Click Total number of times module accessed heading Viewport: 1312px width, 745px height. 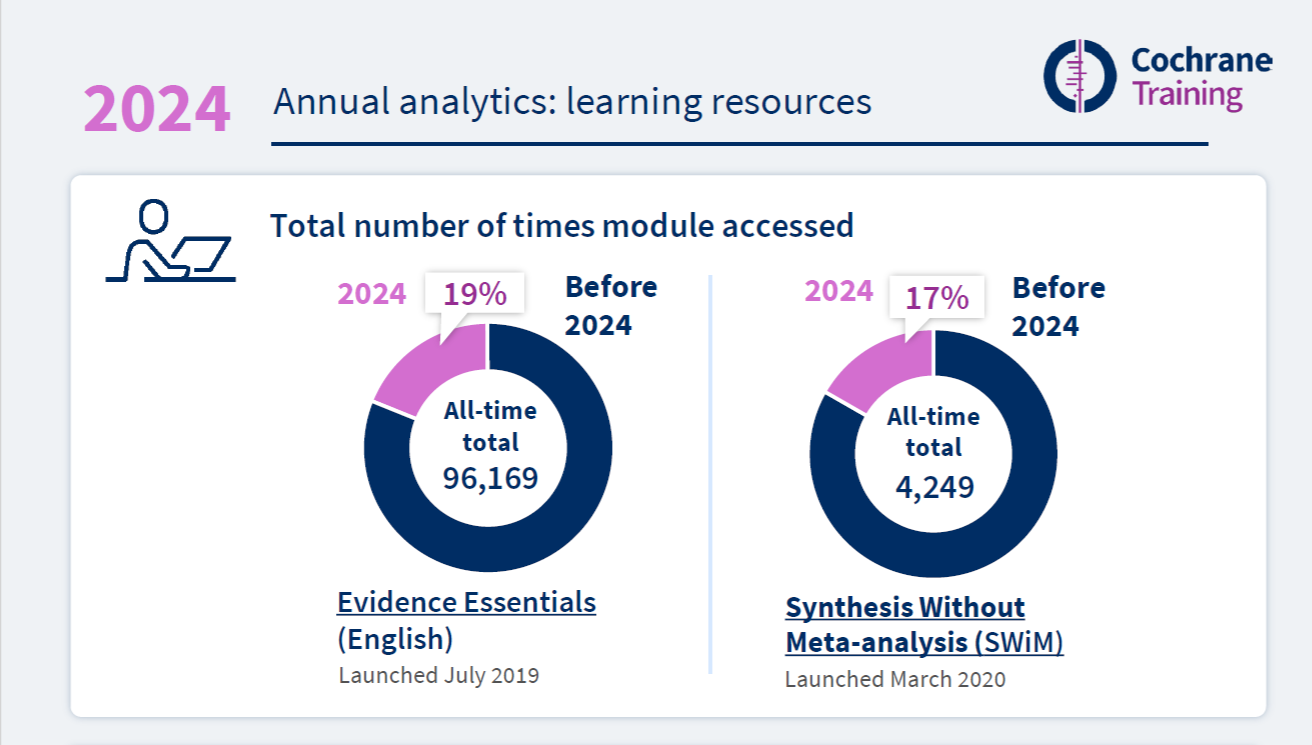pyautogui.click(x=562, y=226)
